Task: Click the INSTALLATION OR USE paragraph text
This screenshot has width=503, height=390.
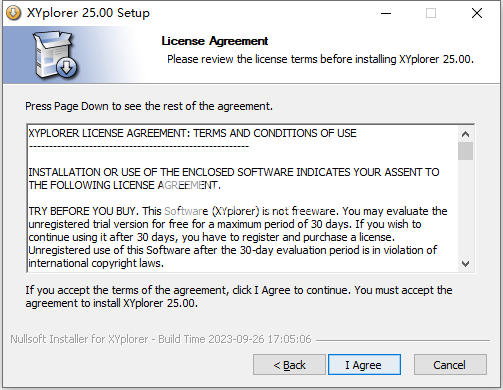Action: 234,179
